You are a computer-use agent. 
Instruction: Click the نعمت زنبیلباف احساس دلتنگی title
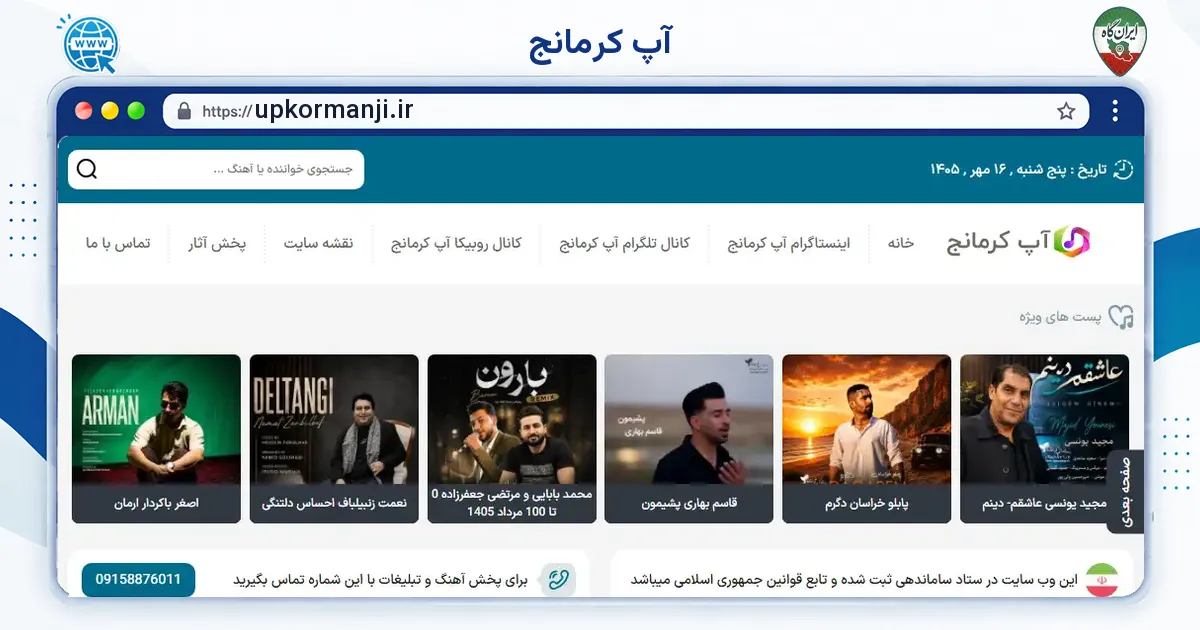334,503
